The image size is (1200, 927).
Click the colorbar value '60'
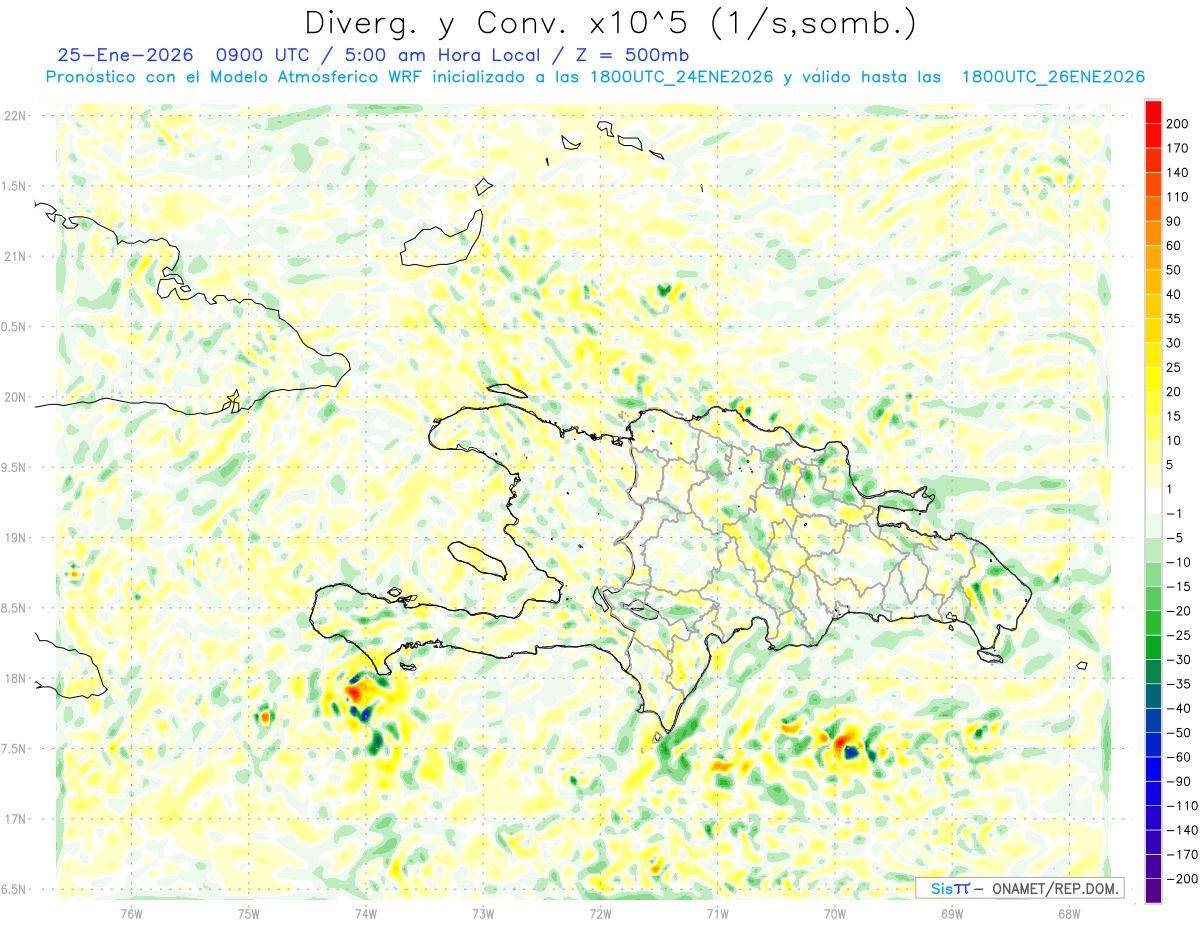1175,246
